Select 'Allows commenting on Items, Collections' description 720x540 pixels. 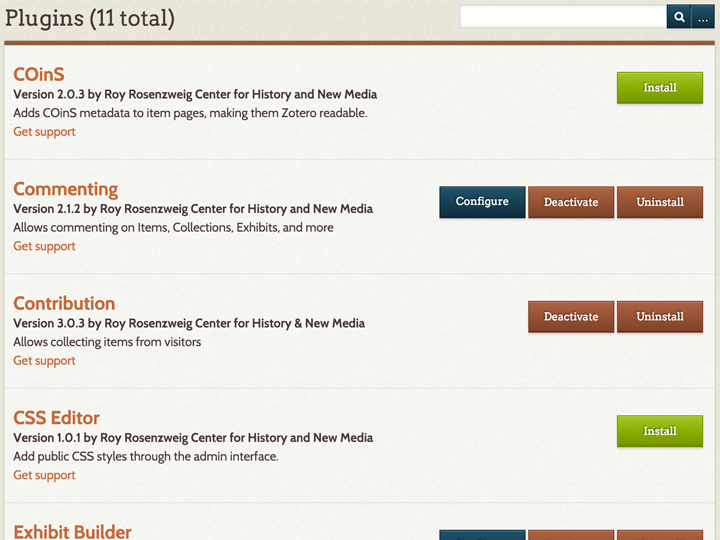coord(174,227)
